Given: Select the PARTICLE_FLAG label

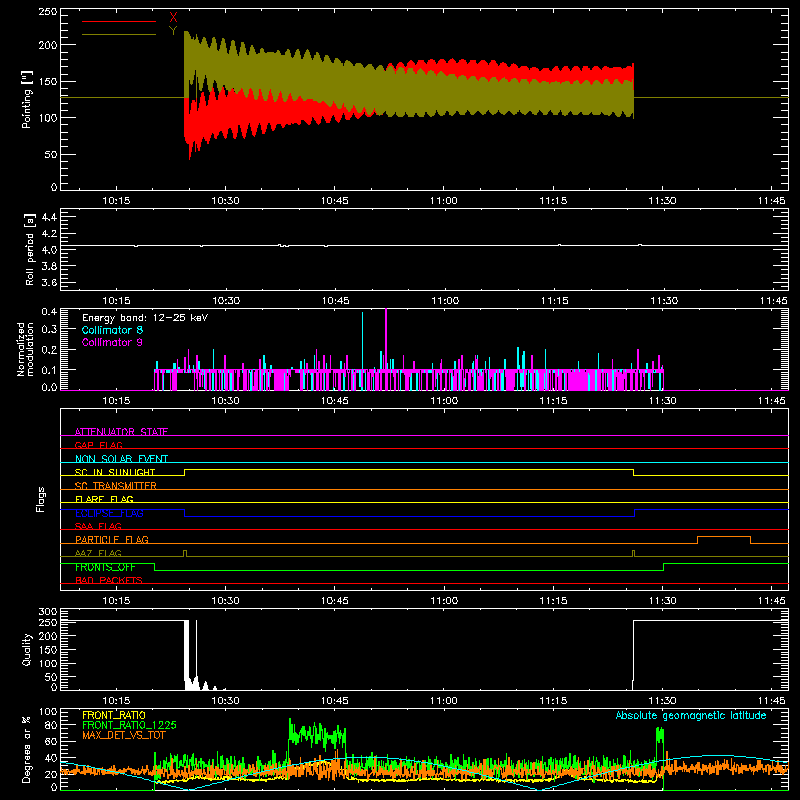Looking at the screenshot, I should (x=112, y=539).
